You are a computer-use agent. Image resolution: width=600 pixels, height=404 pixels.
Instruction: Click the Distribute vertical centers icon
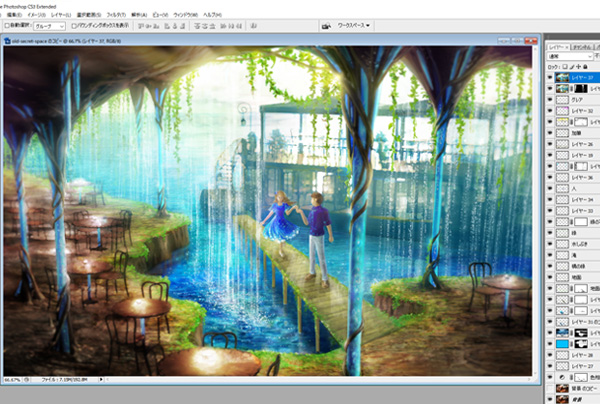point(205,26)
